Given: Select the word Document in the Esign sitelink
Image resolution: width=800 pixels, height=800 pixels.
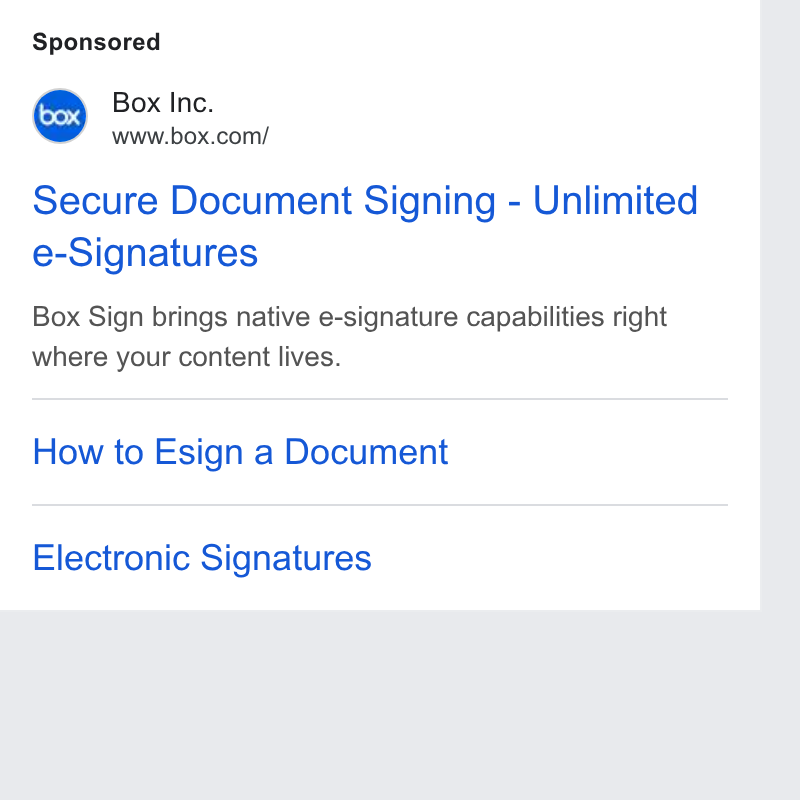Looking at the screenshot, I should click(366, 452).
